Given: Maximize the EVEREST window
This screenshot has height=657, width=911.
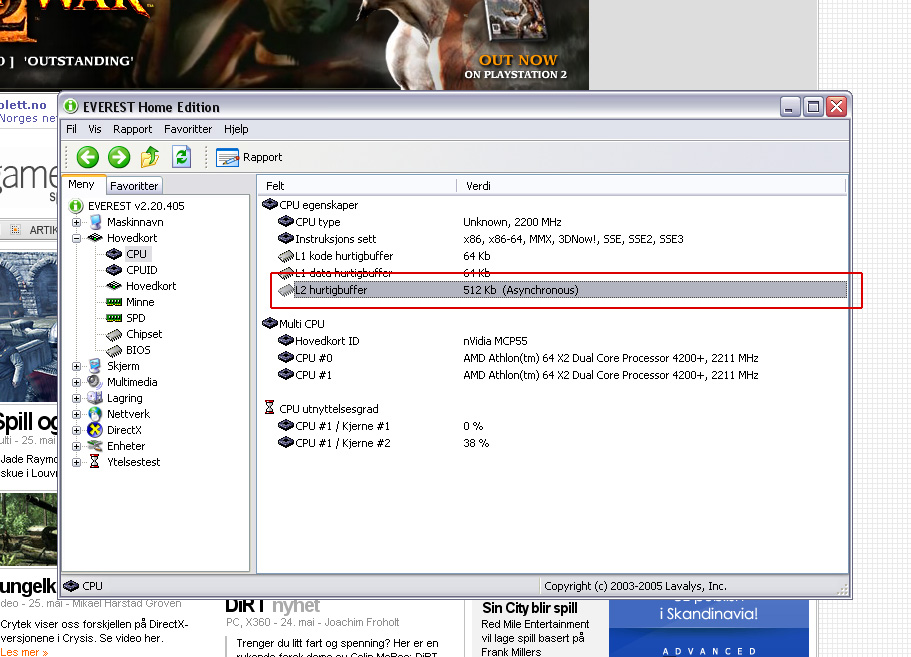Looking at the screenshot, I should (813, 107).
